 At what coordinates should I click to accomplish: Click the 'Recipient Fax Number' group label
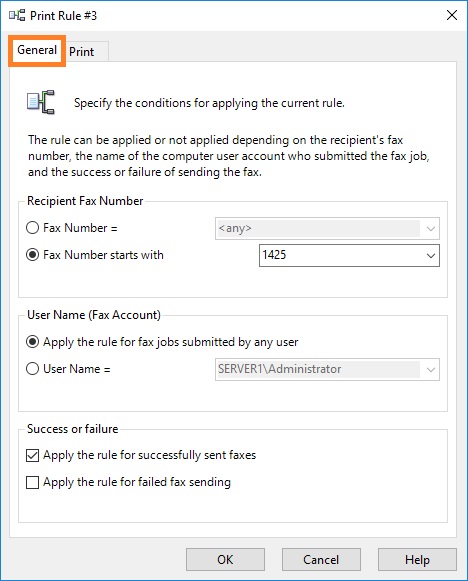[85, 201]
